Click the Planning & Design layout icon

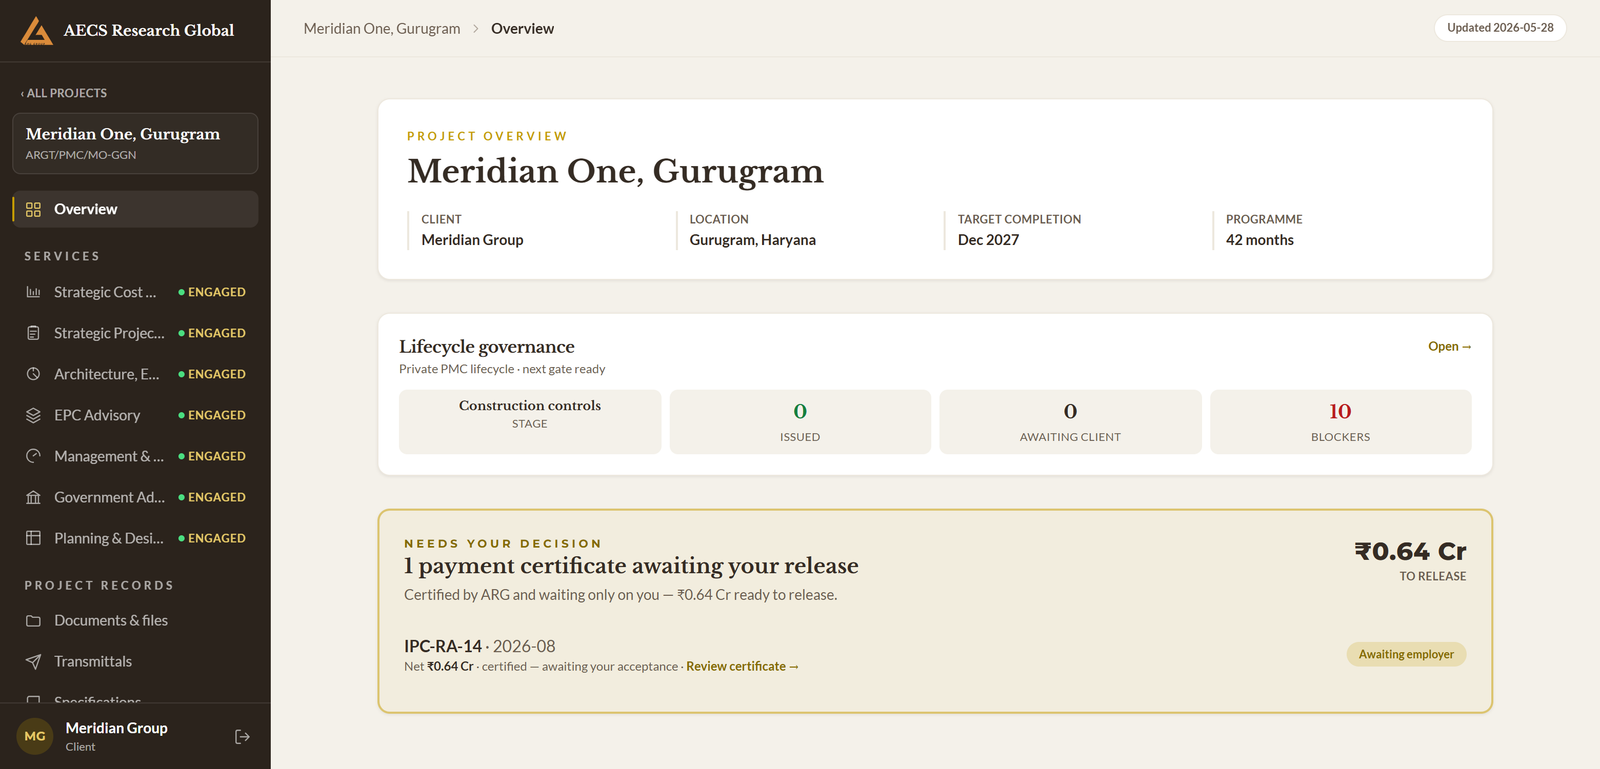33,538
